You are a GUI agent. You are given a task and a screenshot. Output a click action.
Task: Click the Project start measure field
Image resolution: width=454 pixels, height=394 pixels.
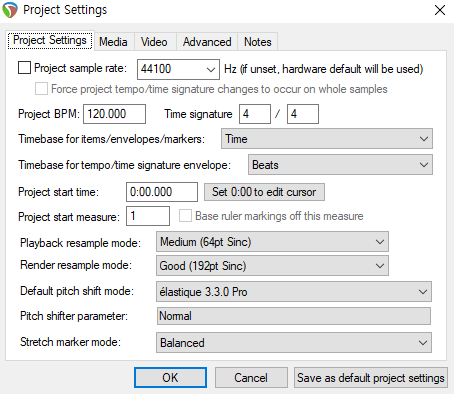(x=148, y=216)
